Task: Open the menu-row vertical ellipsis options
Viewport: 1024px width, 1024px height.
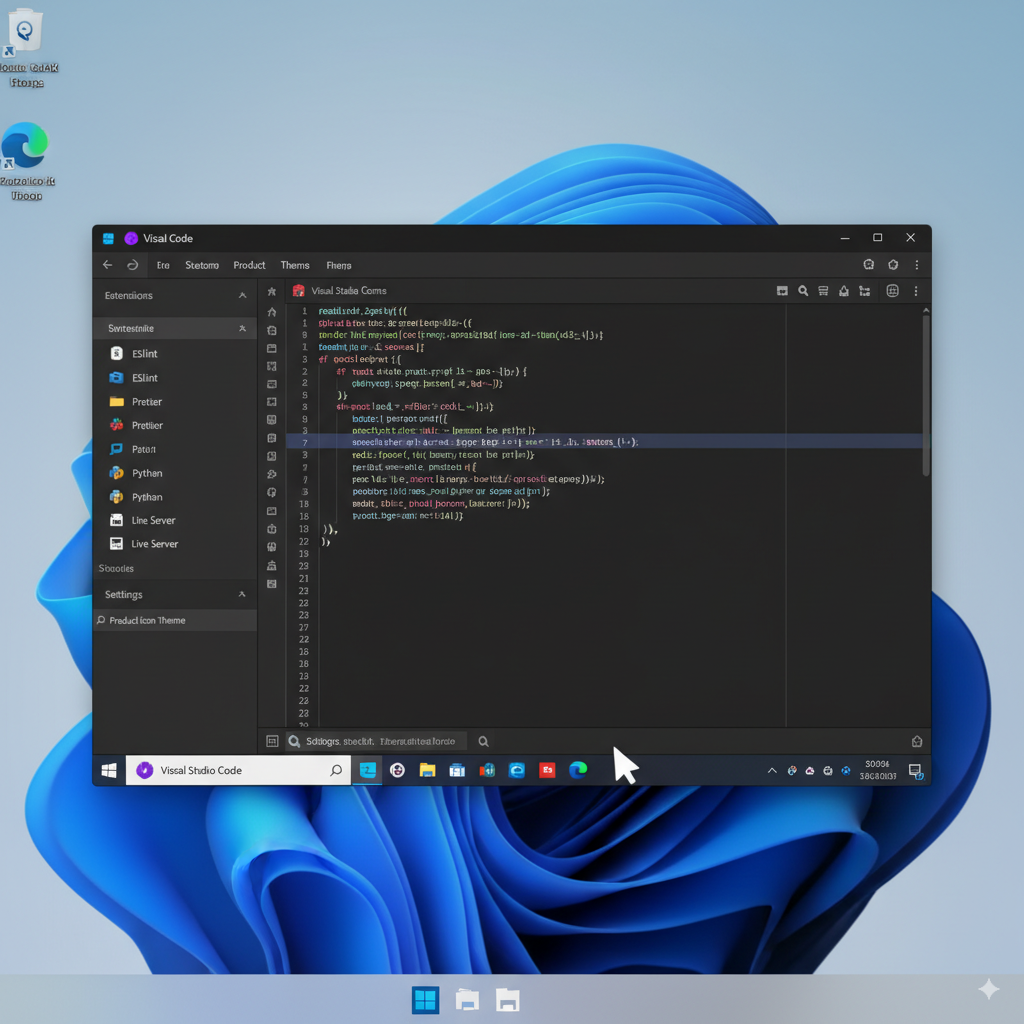Action: [x=917, y=265]
